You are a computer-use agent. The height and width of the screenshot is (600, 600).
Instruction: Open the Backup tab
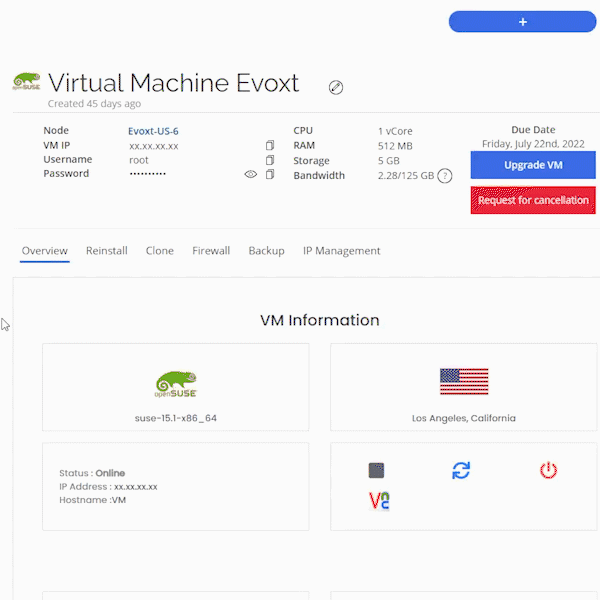tap(266, 251)
